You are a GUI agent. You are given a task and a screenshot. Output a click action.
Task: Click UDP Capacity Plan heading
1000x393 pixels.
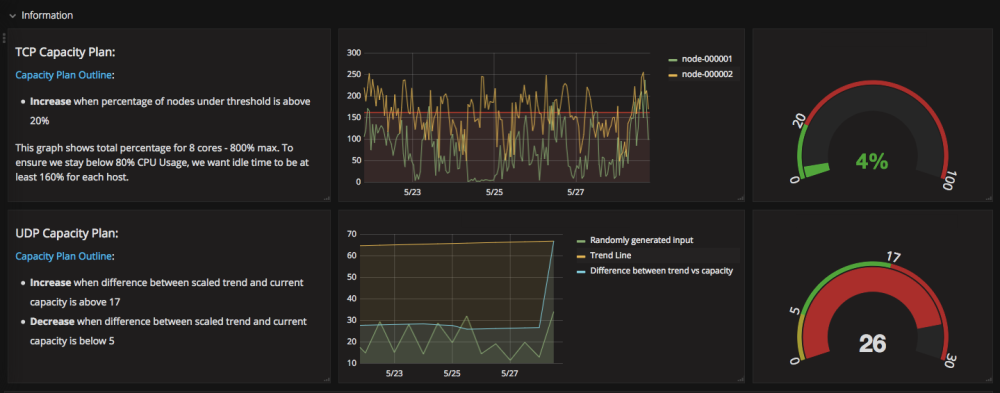(x=67, y=234)
